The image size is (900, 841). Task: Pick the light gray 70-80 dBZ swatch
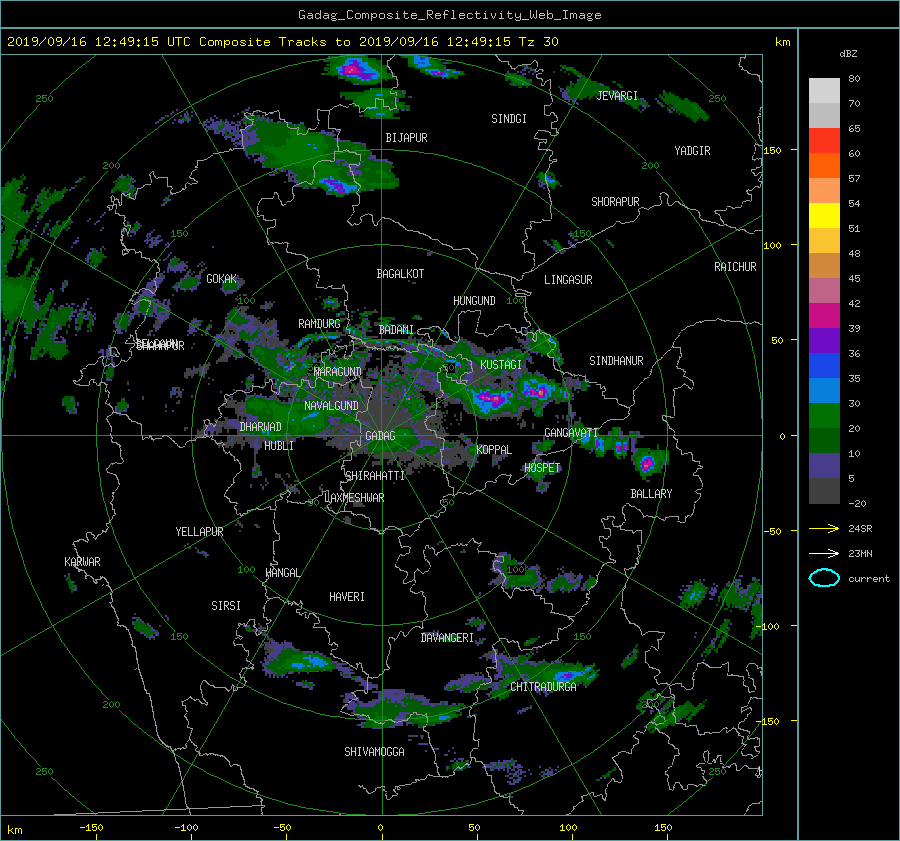(x=824, y=91)
